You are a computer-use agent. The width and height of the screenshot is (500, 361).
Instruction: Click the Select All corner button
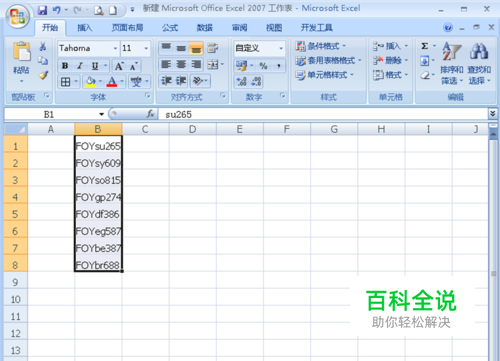click(x=16, y=129)
